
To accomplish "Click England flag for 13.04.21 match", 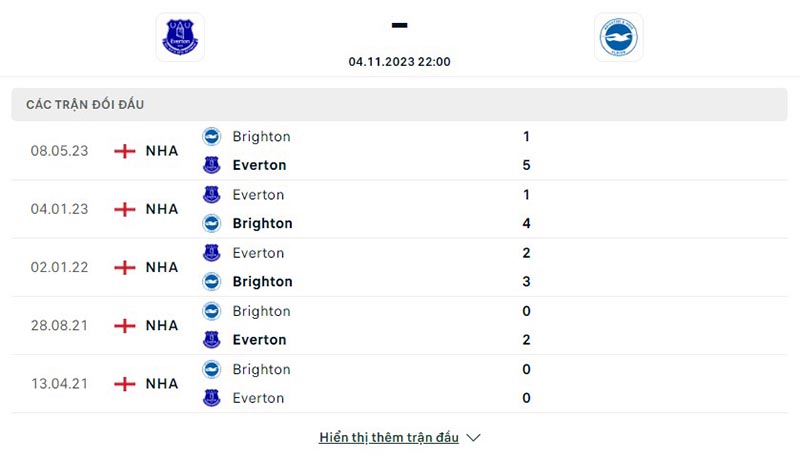I will (x=125, y=384).
